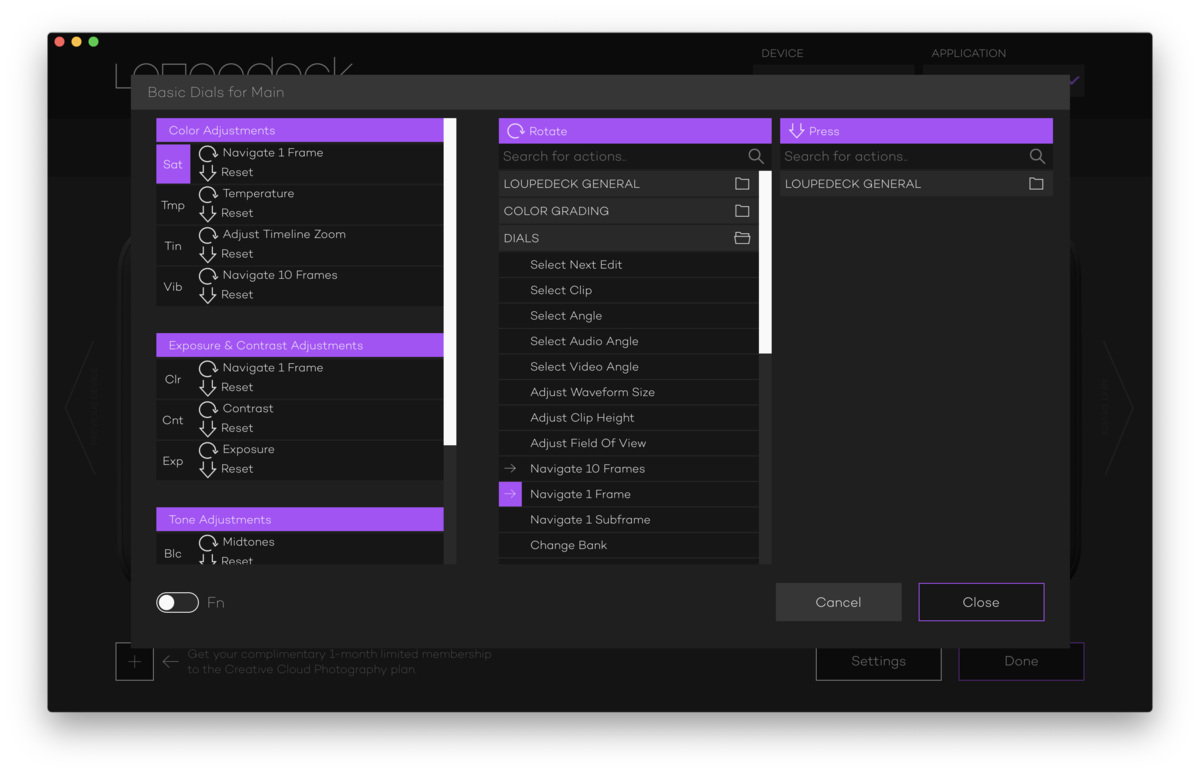Viewport: 1200px width, 775px height.
Task: Click the Done button behind dialog
Action: coord(1021,662)
